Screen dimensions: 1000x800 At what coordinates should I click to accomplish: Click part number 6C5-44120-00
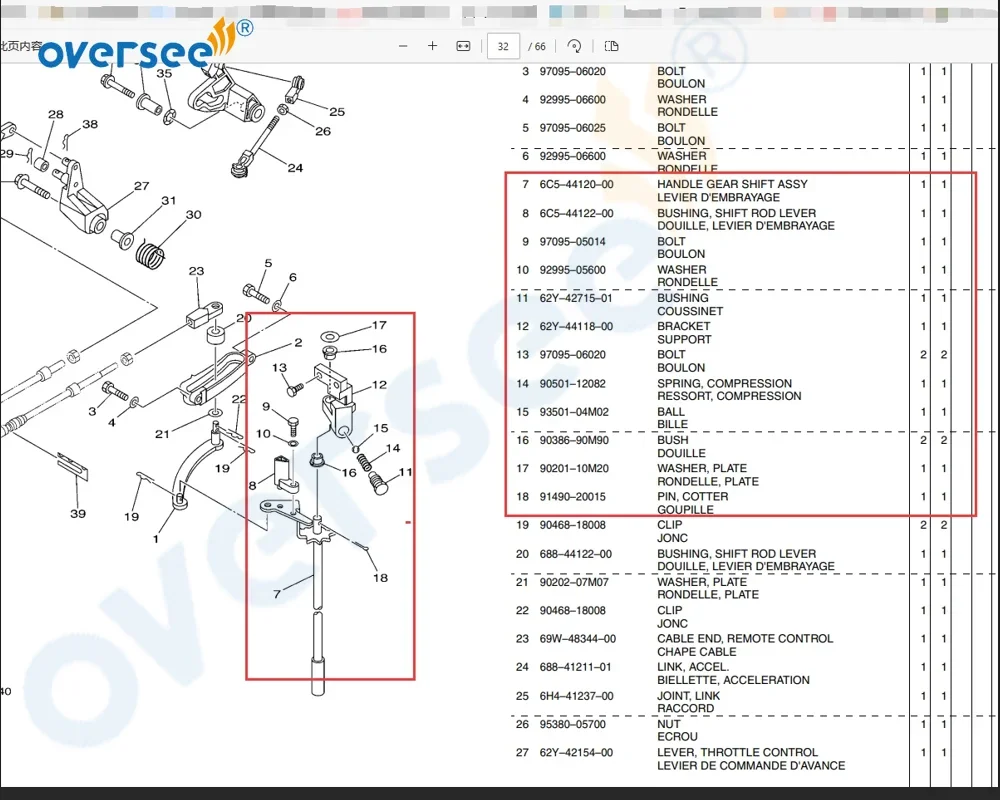[577, 184]
